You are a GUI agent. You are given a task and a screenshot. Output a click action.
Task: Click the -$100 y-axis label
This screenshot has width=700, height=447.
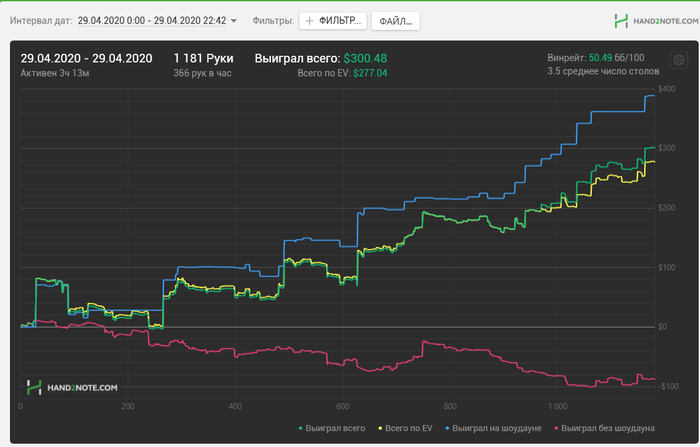(668, 386)
